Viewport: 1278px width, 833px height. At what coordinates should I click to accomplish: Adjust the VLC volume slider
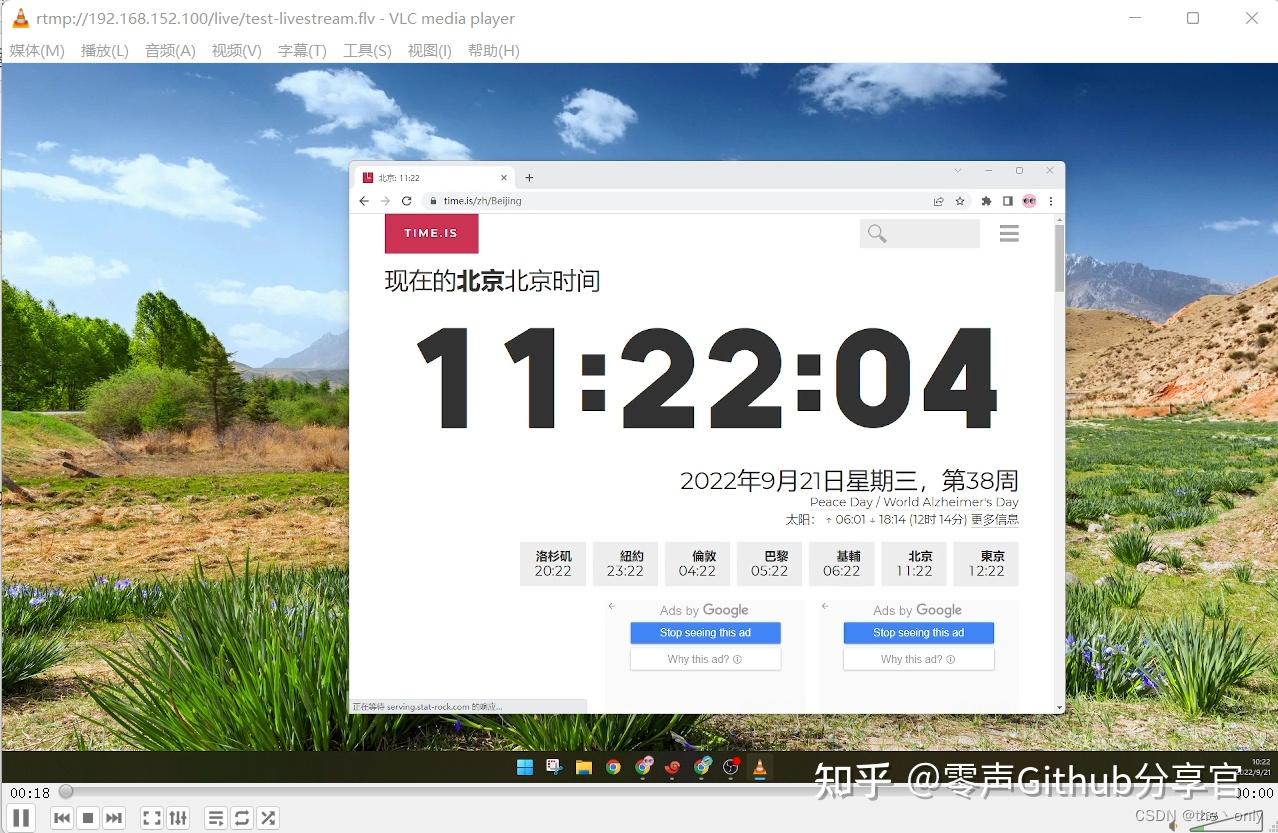tap(1227, 823)
